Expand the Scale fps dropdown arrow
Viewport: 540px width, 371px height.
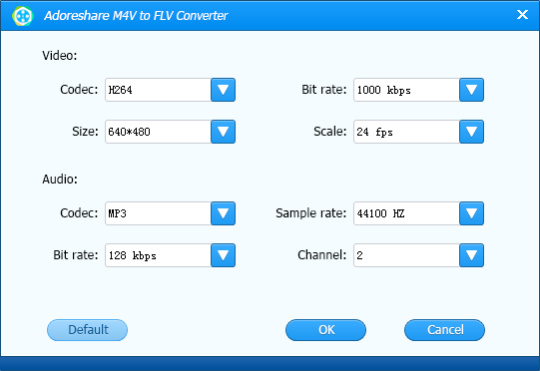click(x=471, y=132)
